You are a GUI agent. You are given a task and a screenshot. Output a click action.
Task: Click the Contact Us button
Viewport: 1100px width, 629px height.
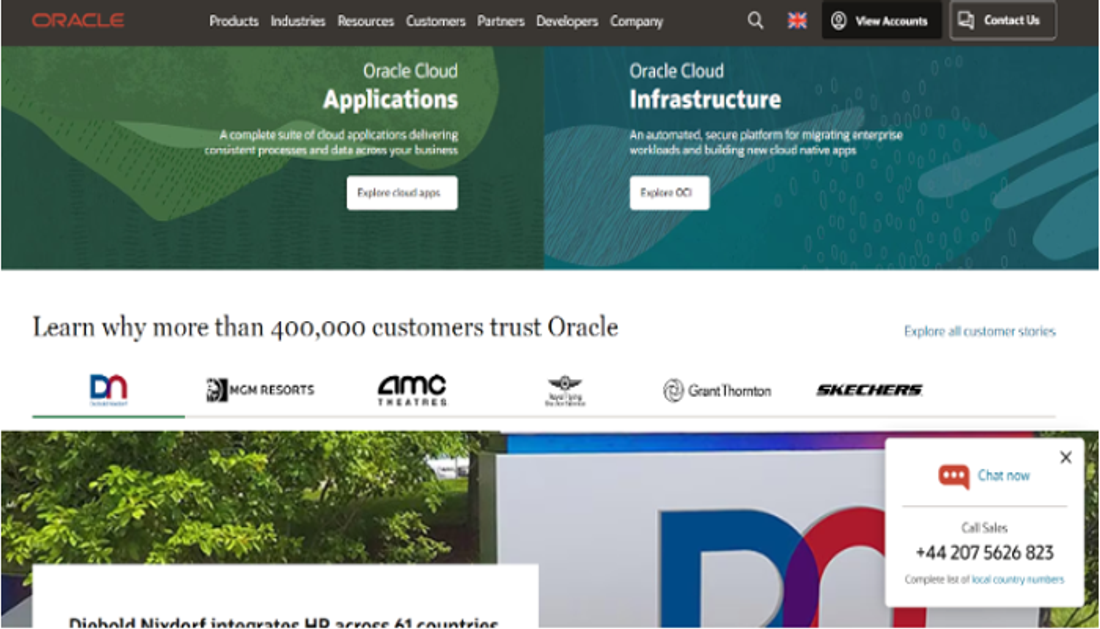pos(1002,20)
